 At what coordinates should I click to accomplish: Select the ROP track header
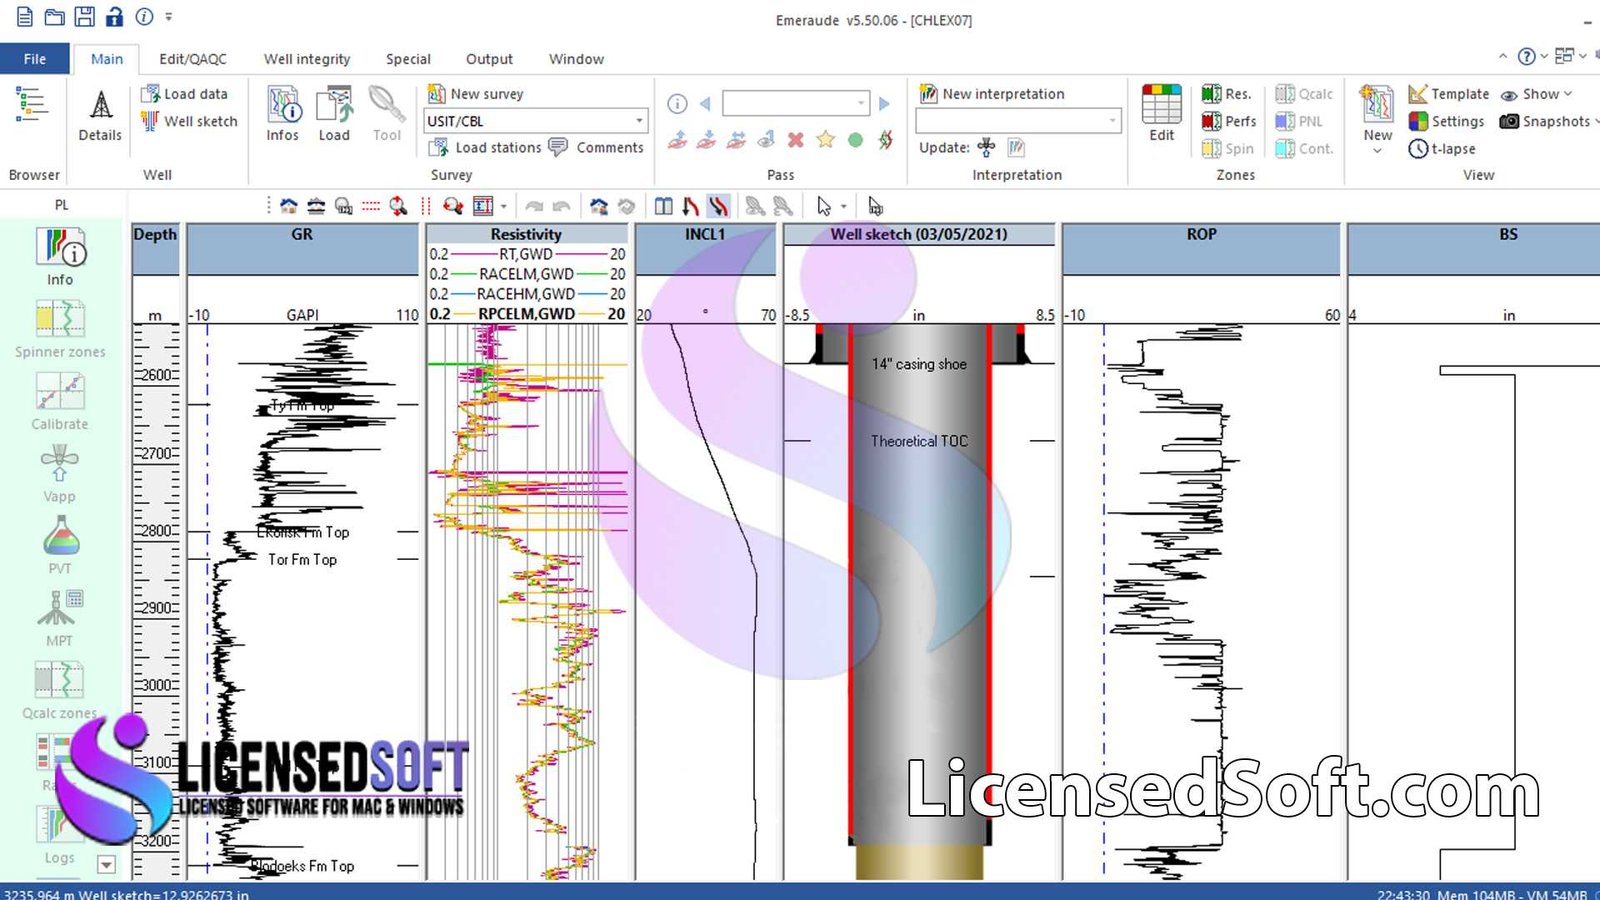[x=1201, y=249]
